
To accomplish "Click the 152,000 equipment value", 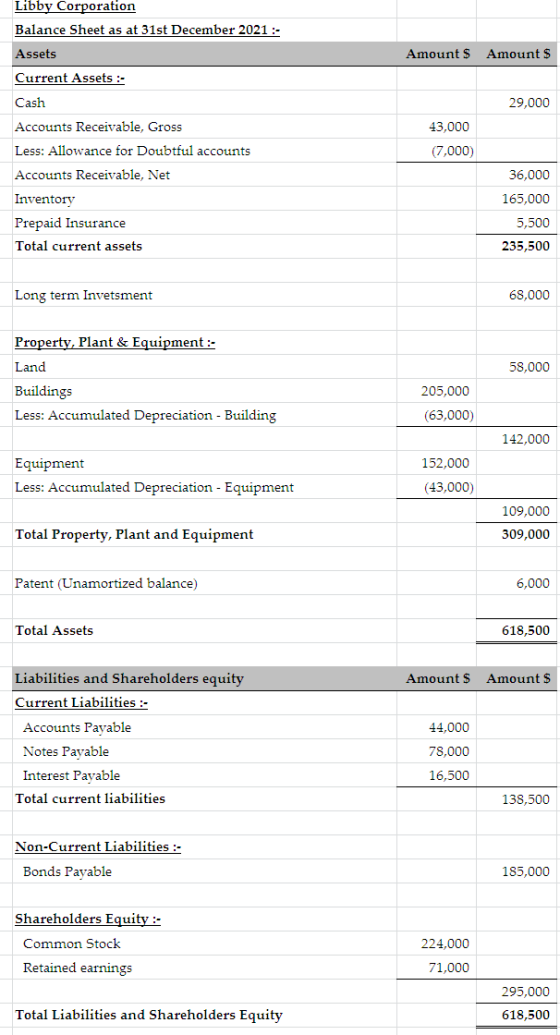I will pos(446,464).
